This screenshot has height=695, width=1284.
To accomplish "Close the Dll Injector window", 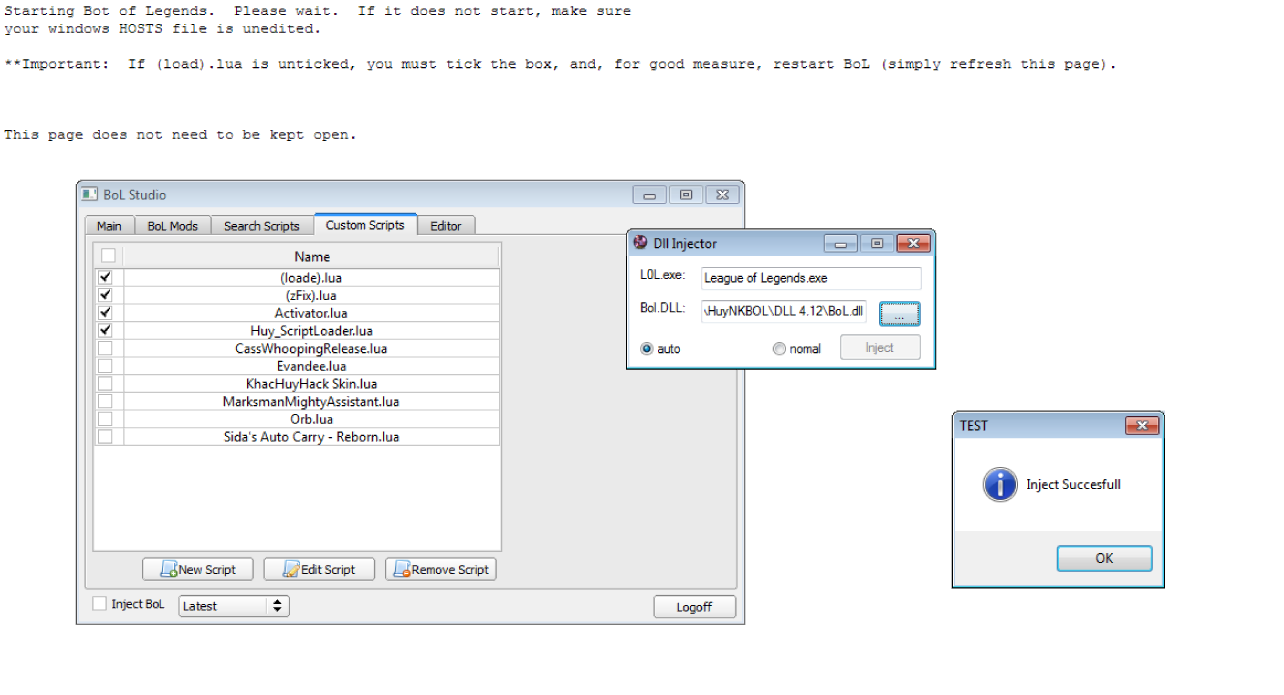I will click(913, 243).
